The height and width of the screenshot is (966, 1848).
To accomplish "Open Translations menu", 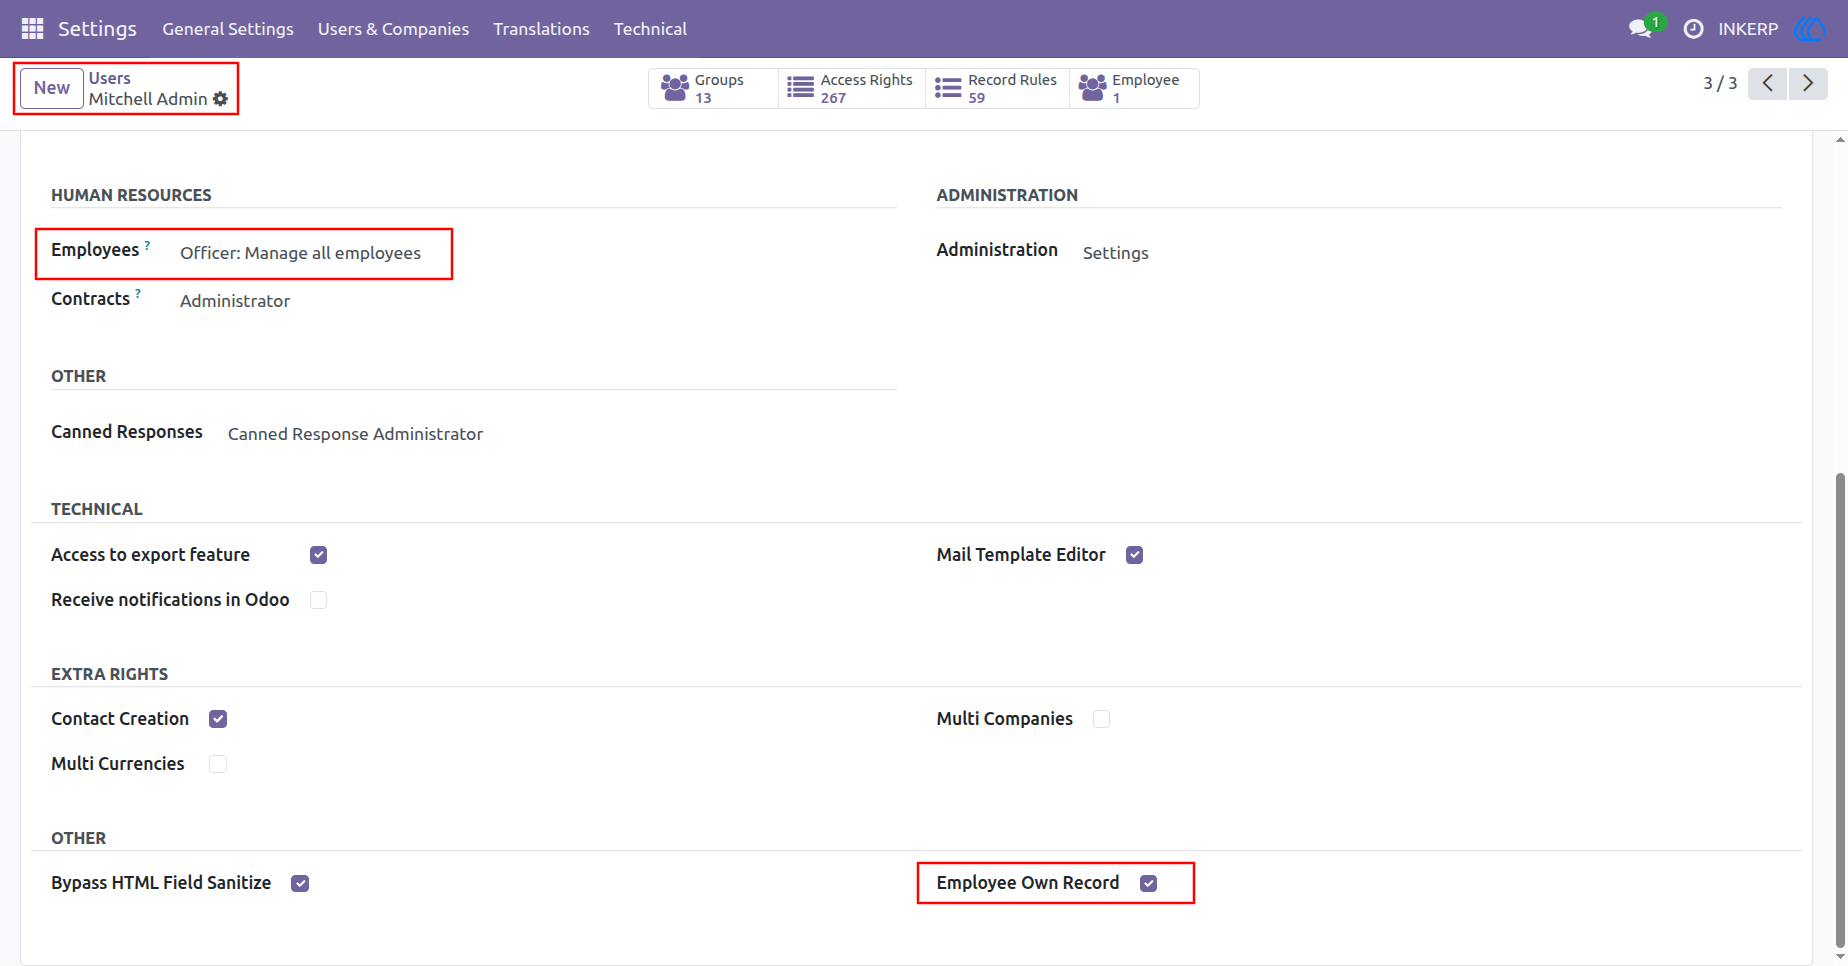I will point(541,29).
